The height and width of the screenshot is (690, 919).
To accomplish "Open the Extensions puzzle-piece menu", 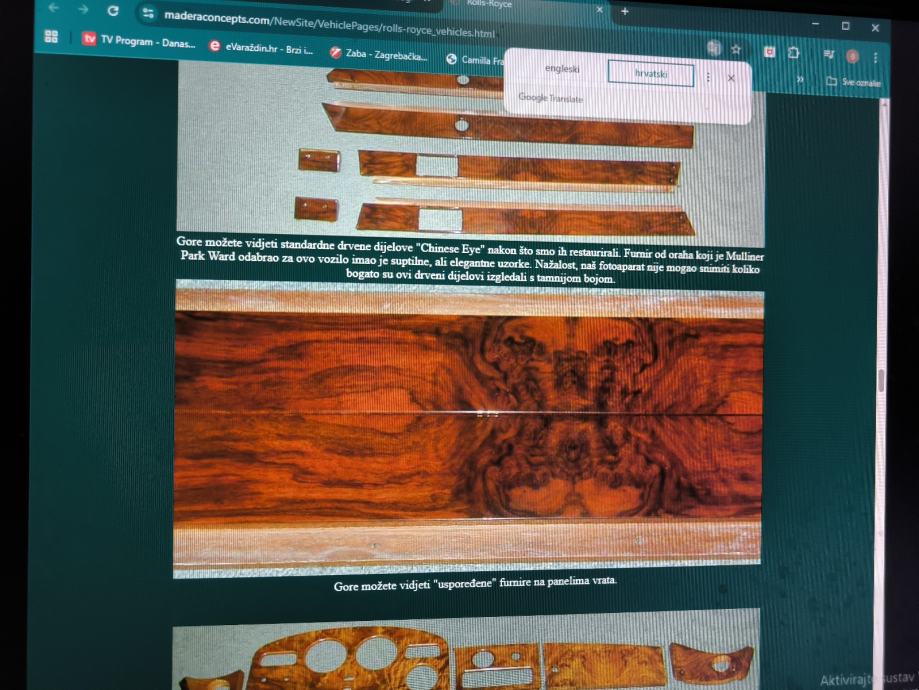I will 793,53.
